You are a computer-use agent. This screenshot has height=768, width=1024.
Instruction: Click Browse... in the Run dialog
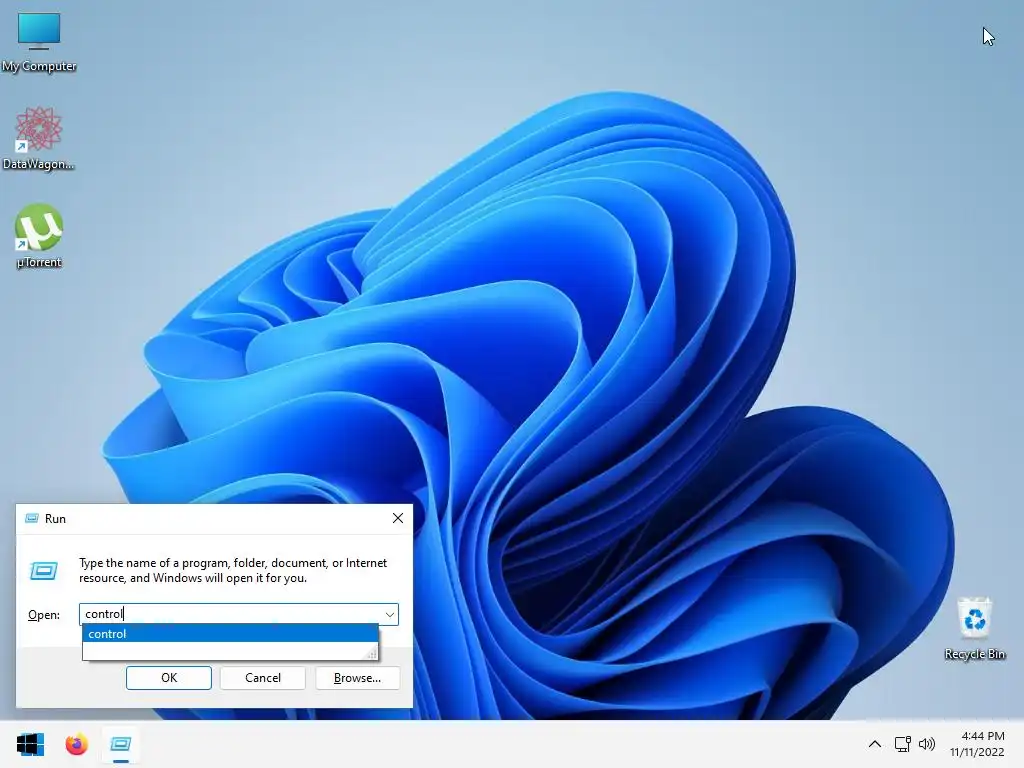click(x=357, y=678)
